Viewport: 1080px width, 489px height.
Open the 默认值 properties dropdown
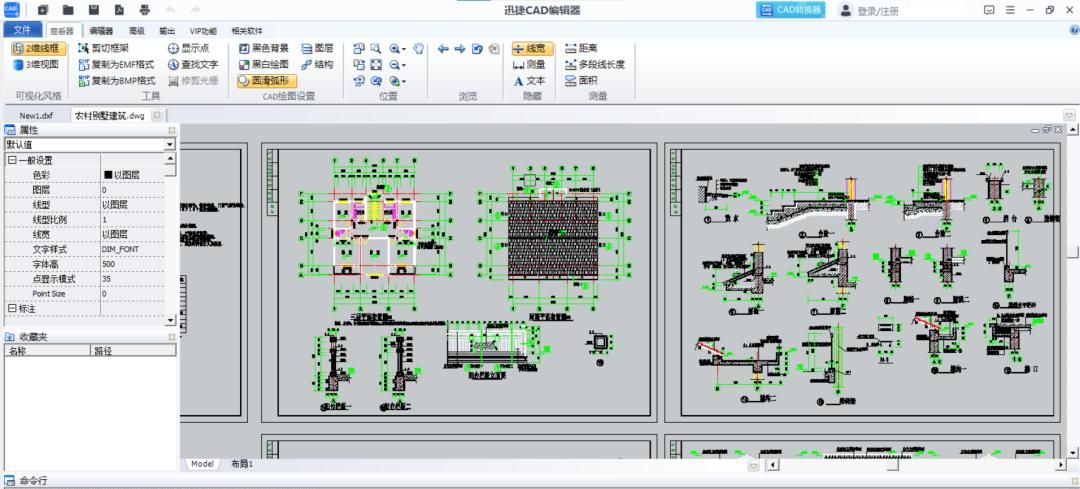(x=169, y=145)
